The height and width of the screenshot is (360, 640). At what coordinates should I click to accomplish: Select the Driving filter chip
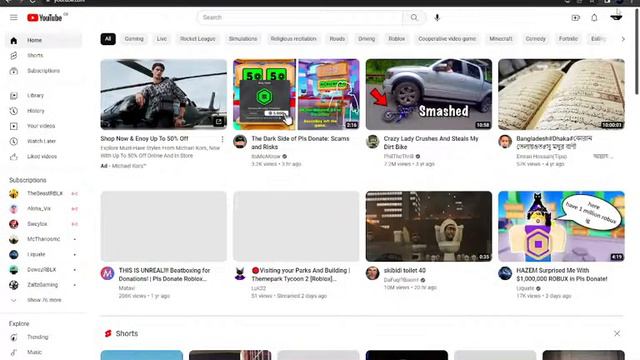coord(367,39)
